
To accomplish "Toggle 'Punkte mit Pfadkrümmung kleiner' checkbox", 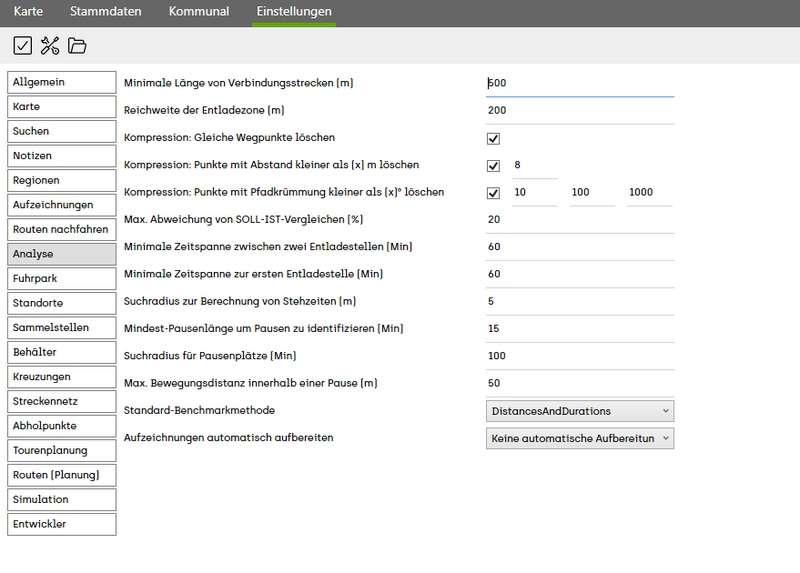I will point(493,193).
